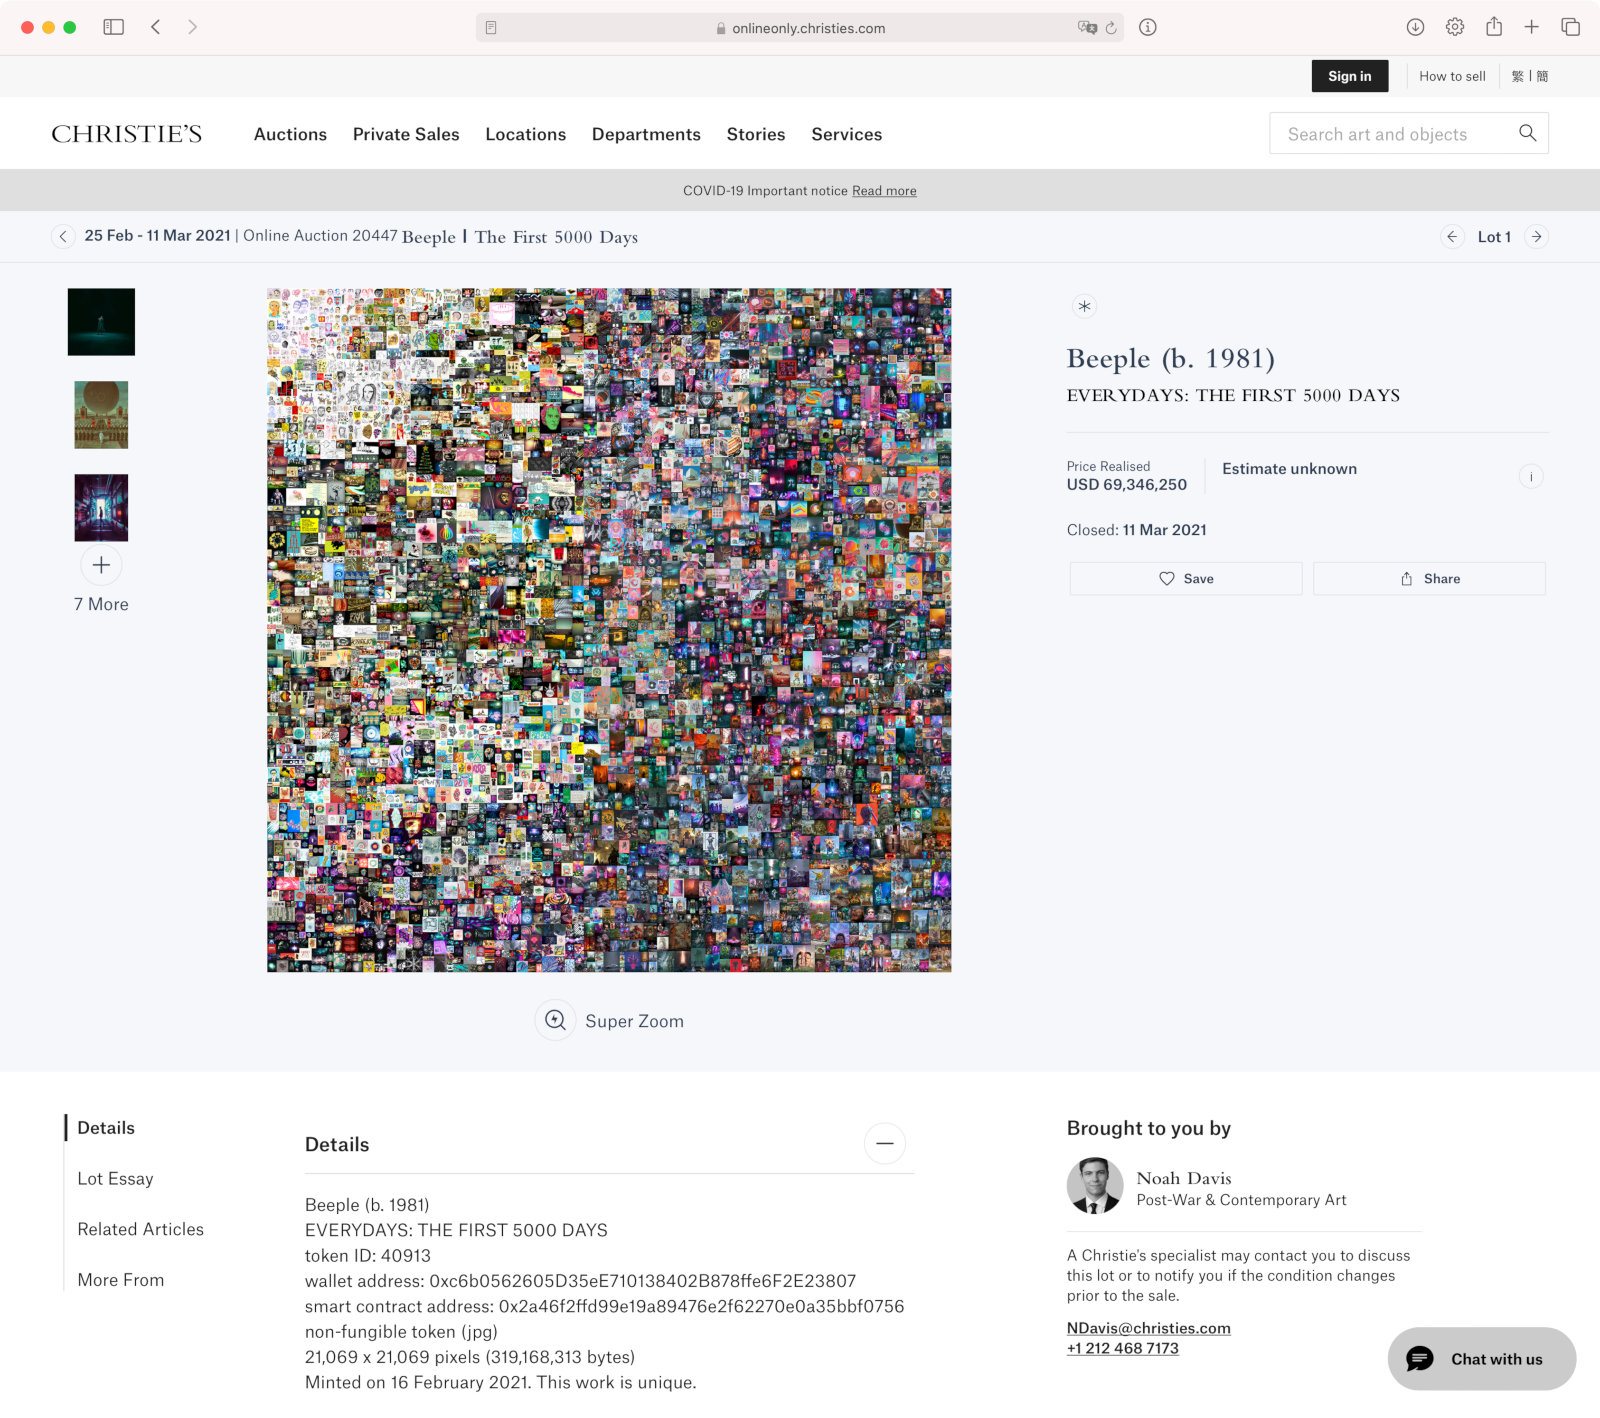Open the Auctions menu
This screenshot has height=1418, width=1600.
(x=290, y=134)
